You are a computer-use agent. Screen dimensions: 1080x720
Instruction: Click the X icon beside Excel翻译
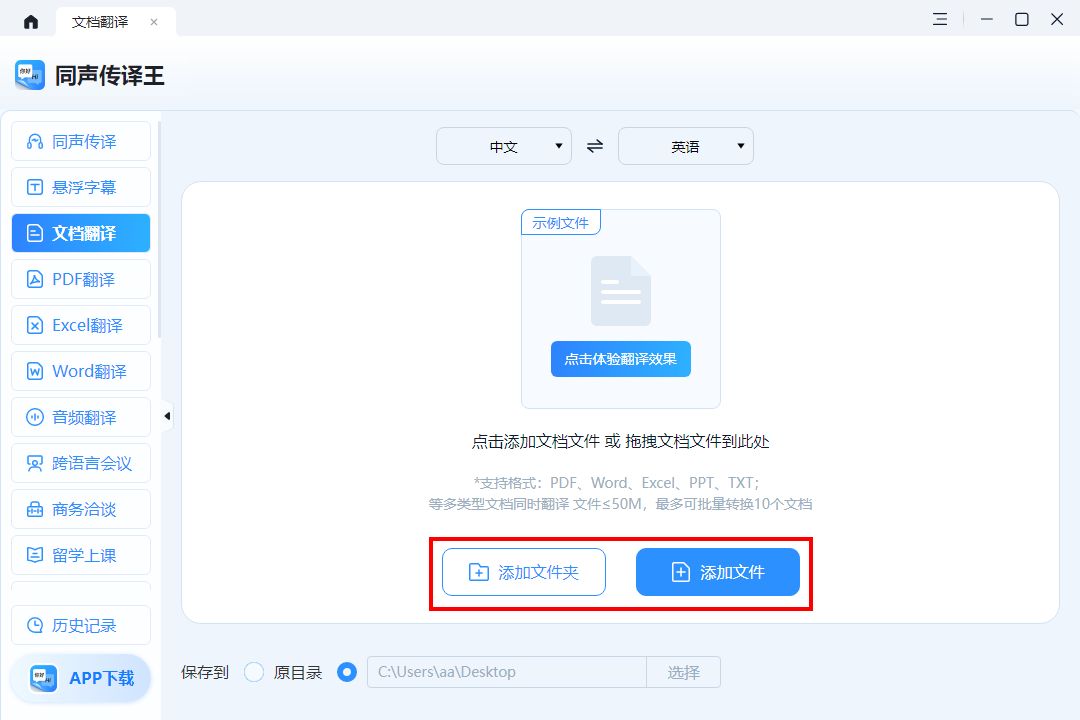click(34, 325)
